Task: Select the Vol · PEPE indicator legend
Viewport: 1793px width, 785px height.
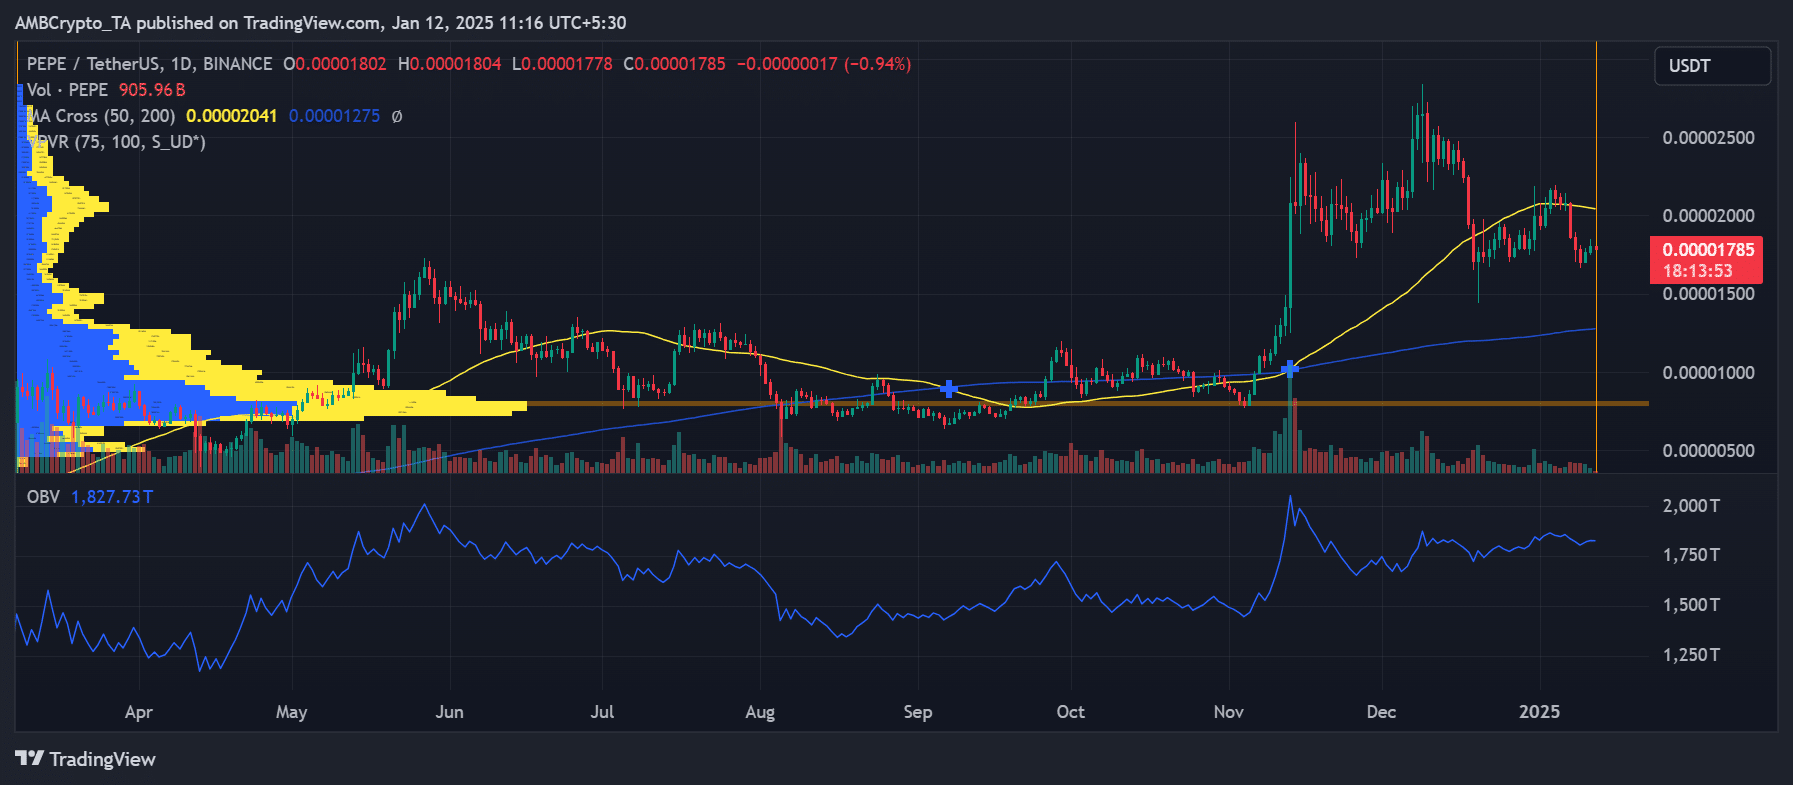Action: tap(68, 90)
